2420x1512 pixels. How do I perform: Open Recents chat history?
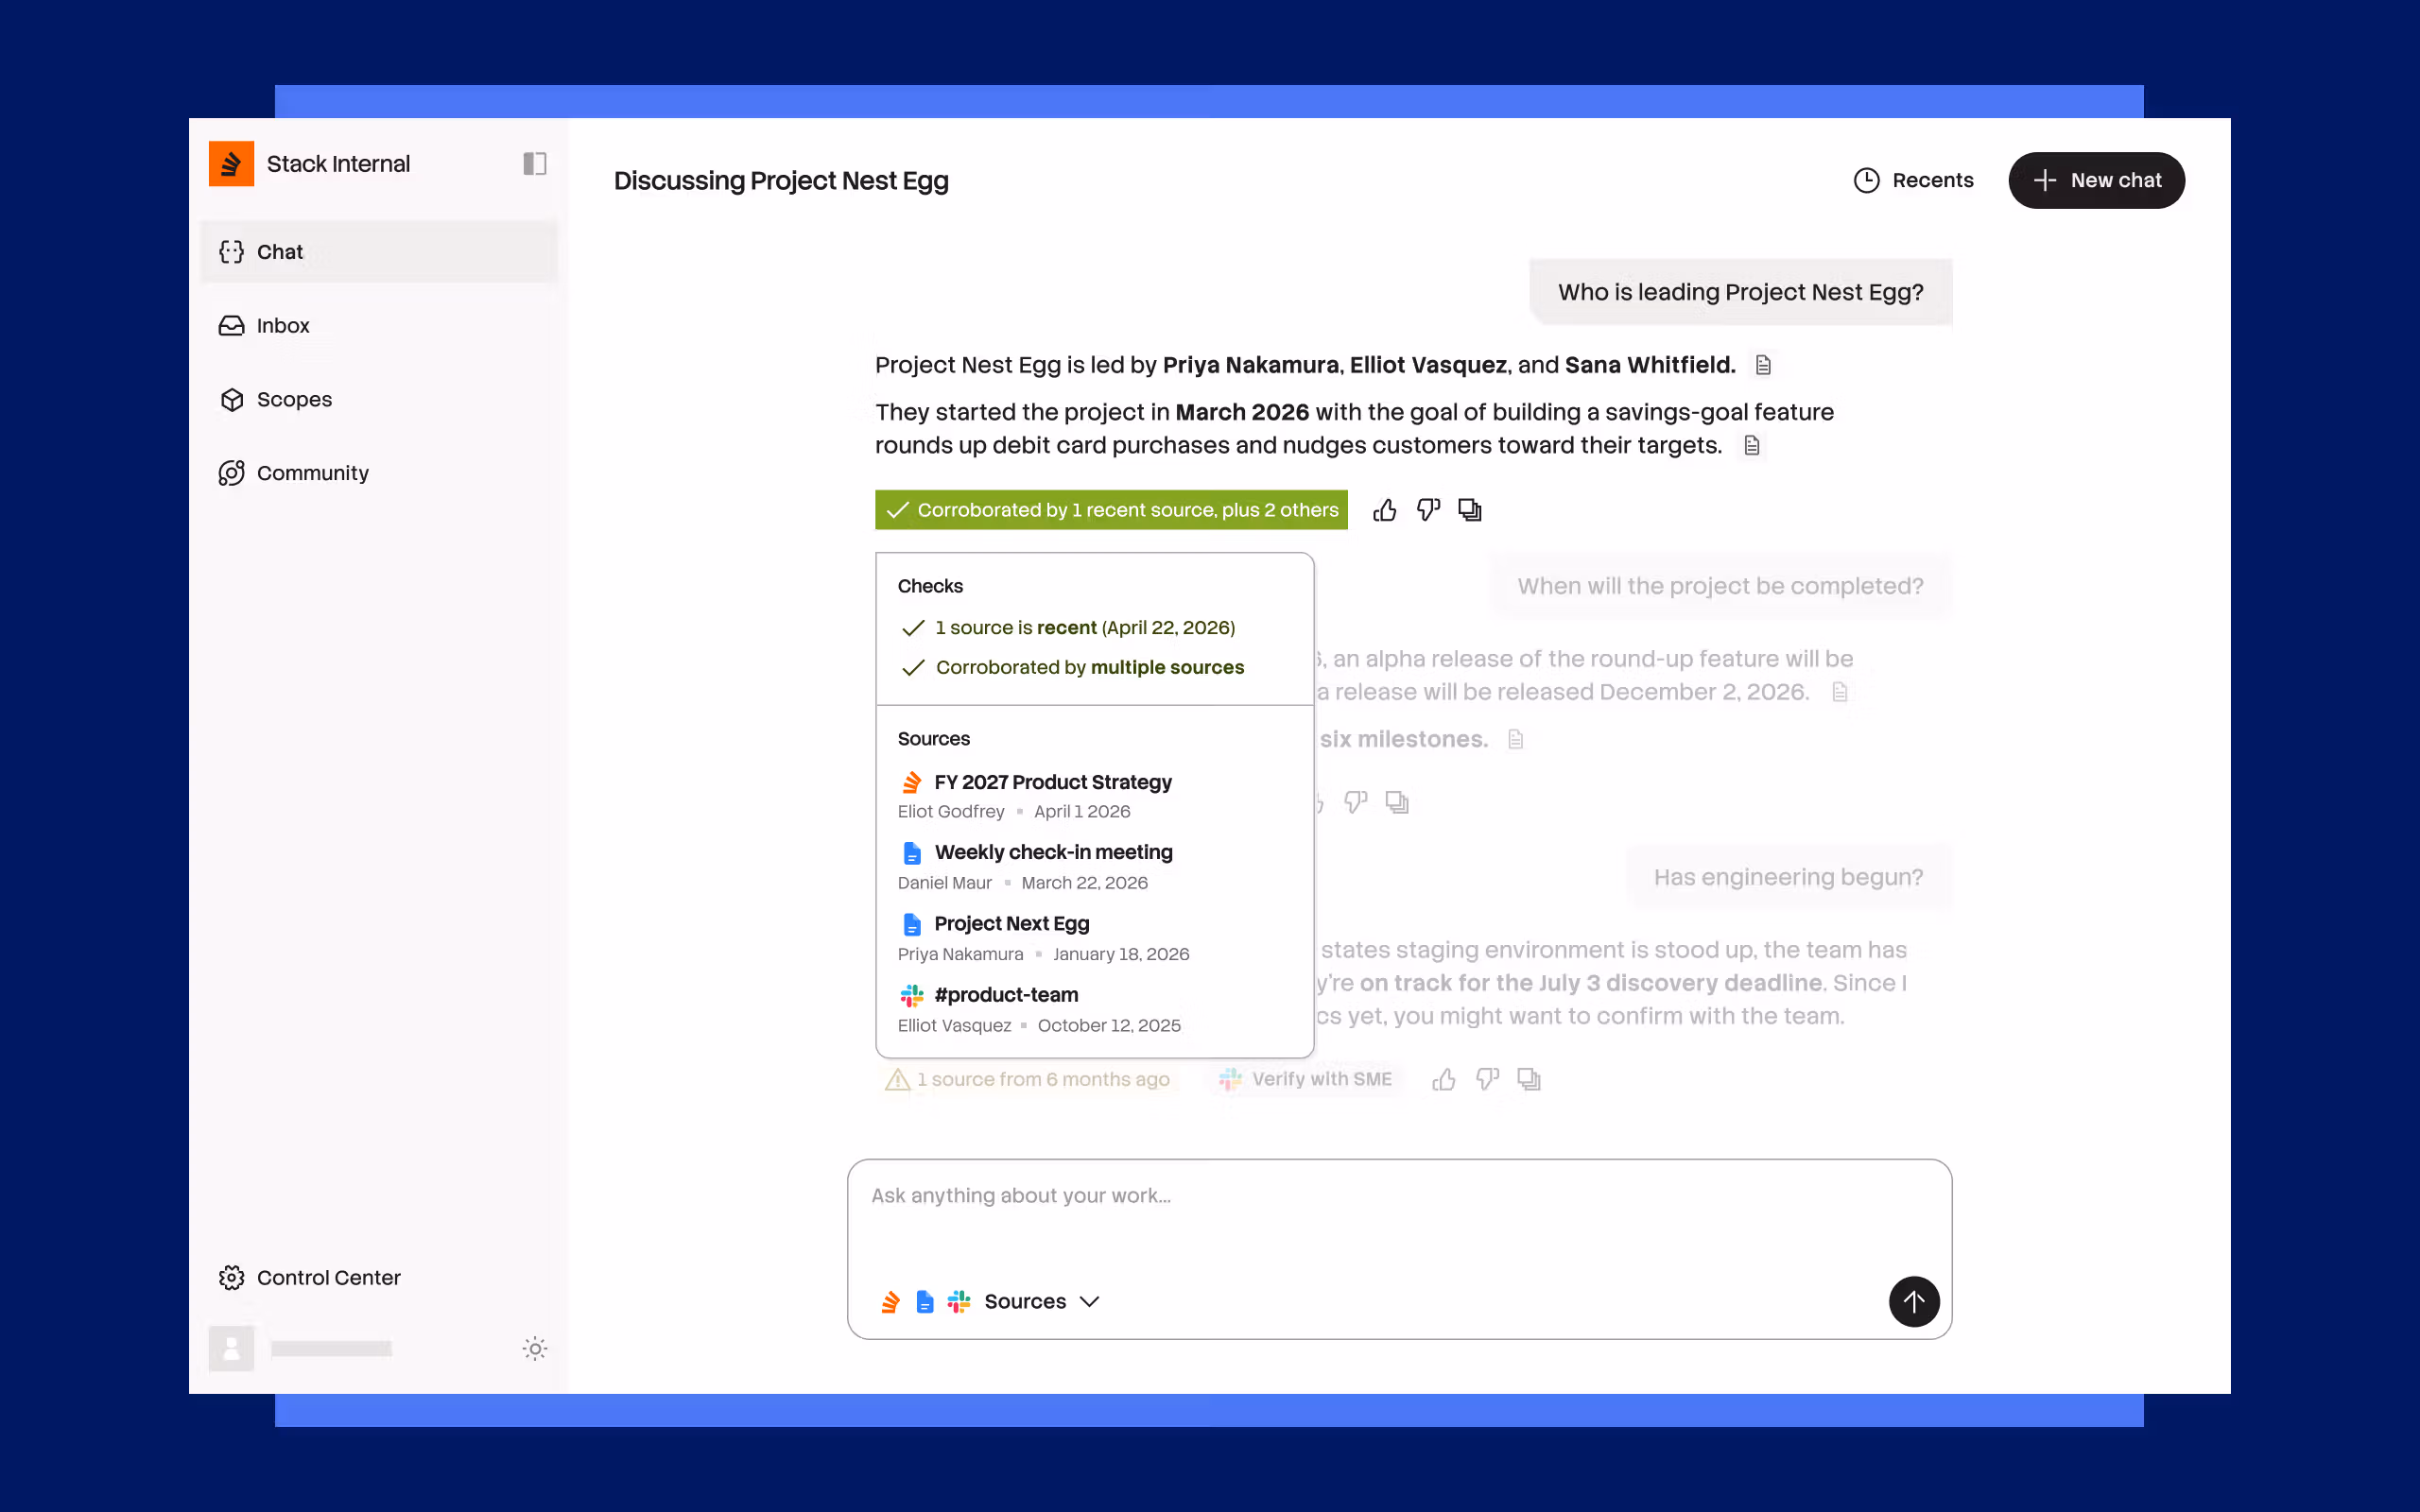click(x=1913, y=180)
